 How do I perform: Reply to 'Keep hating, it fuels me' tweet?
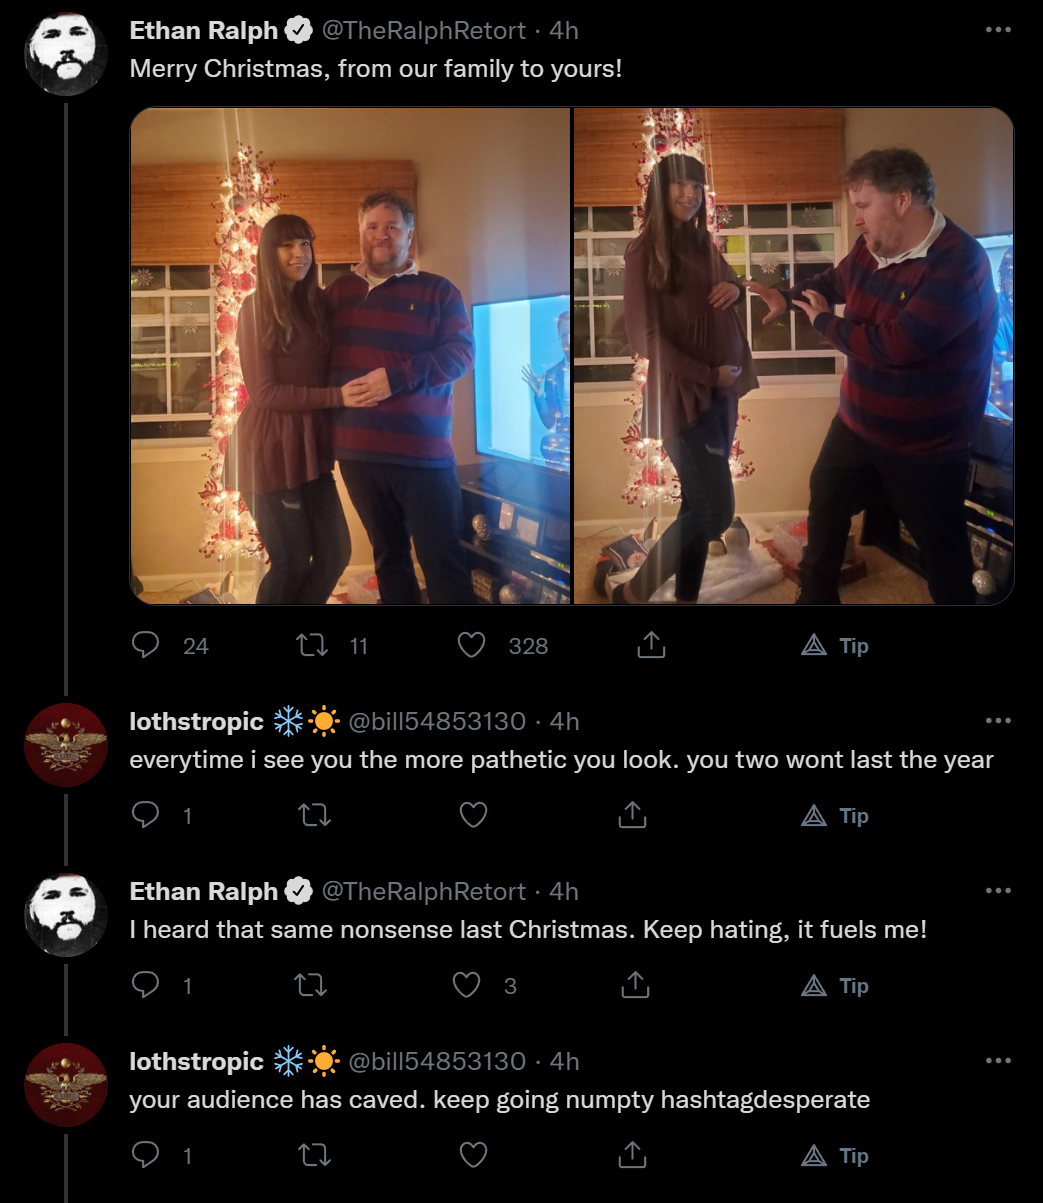pos(146,985)
